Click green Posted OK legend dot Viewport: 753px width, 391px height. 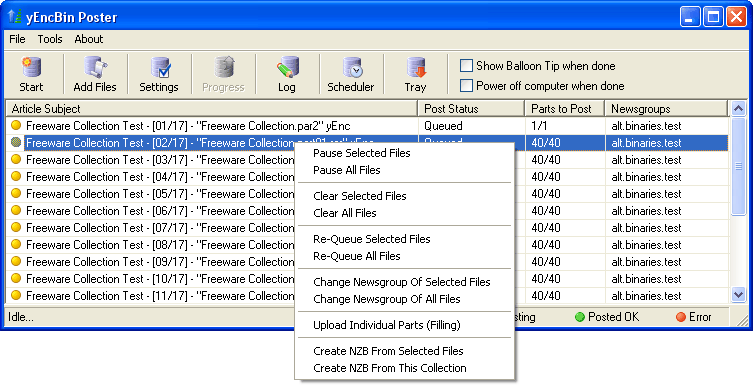(x=580, y=317)
